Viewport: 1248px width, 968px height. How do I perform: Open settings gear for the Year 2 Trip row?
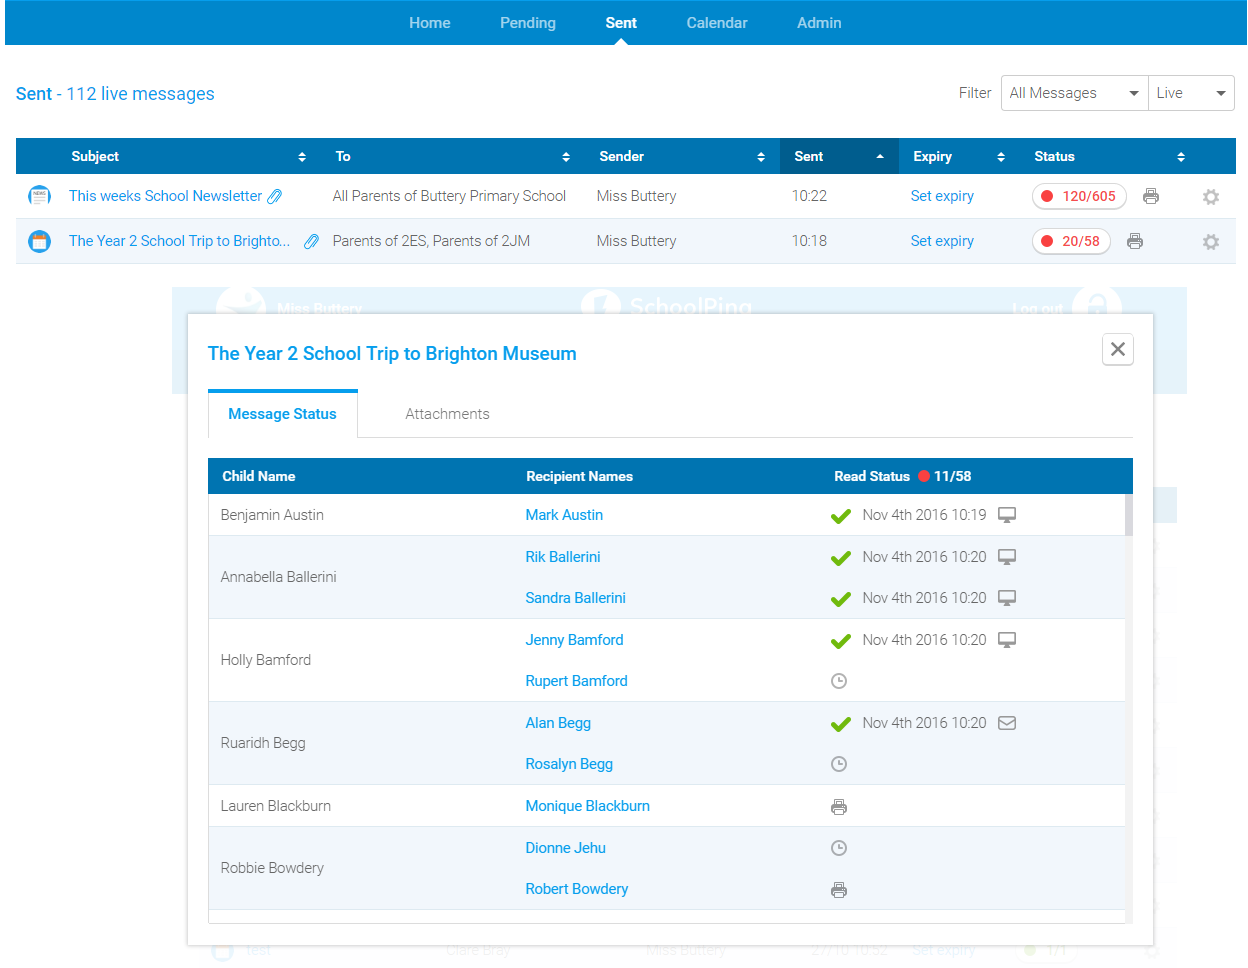point(1211,242)
